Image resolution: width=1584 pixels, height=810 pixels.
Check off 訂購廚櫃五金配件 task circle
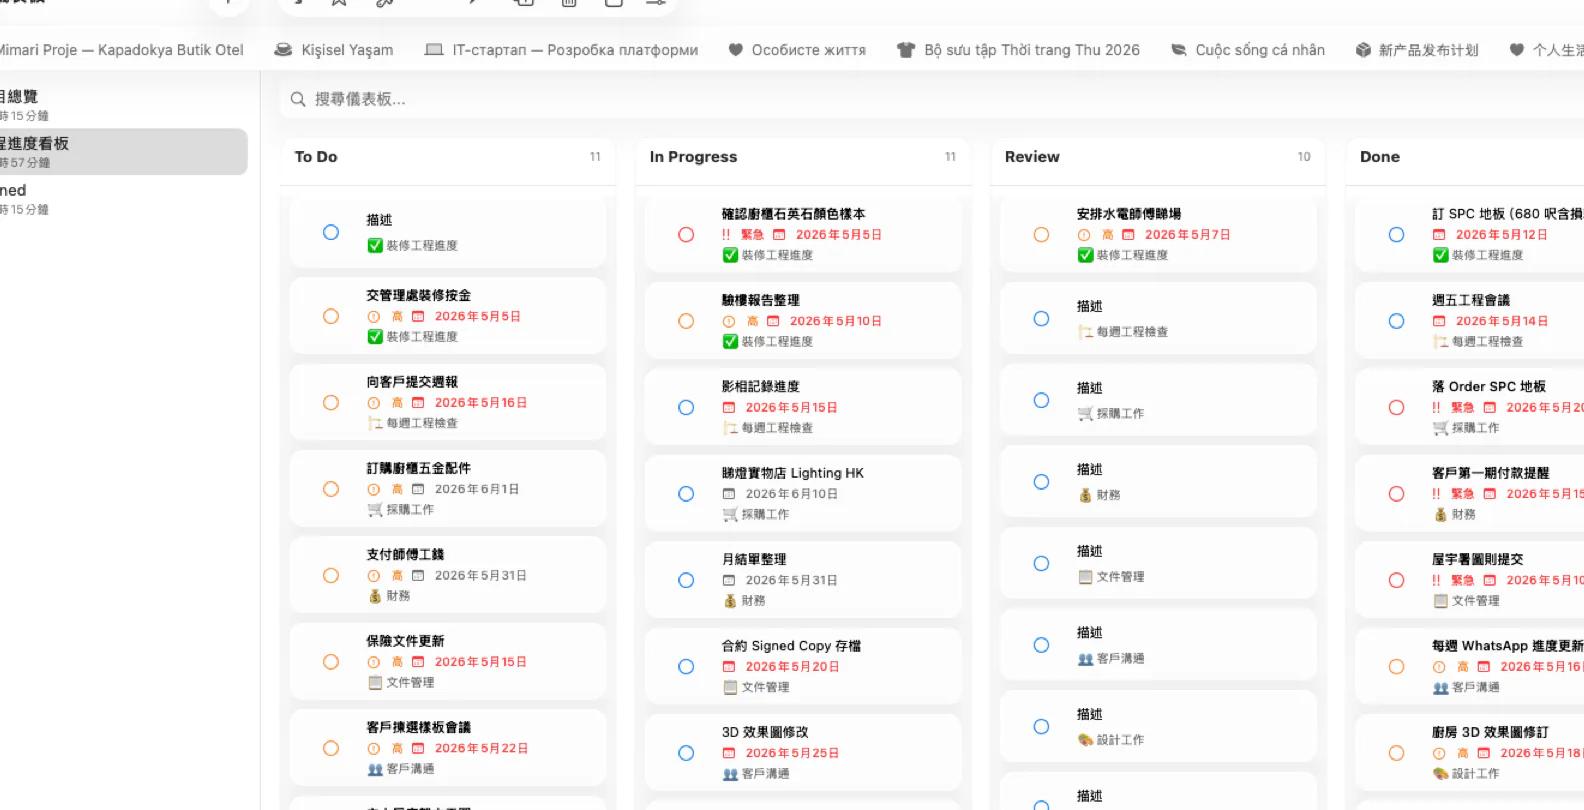331,489
